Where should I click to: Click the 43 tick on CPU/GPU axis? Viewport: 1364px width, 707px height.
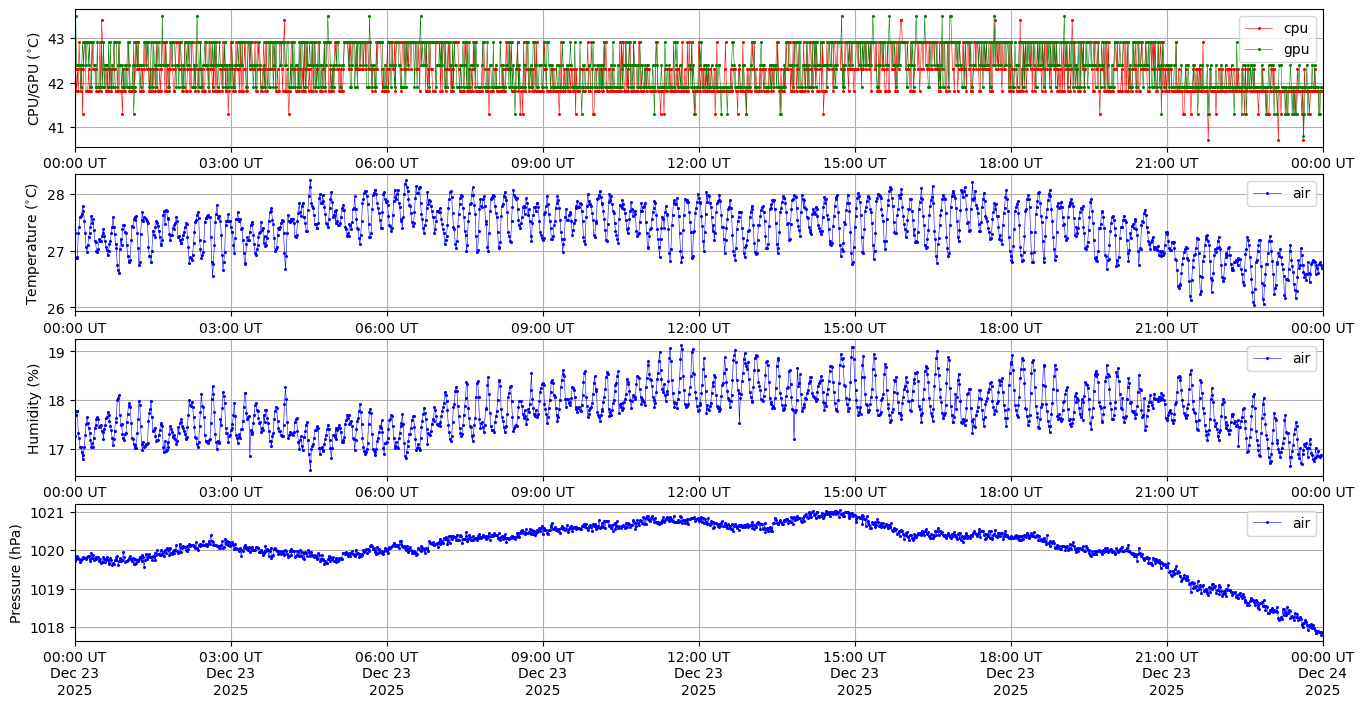pos(57,39)
